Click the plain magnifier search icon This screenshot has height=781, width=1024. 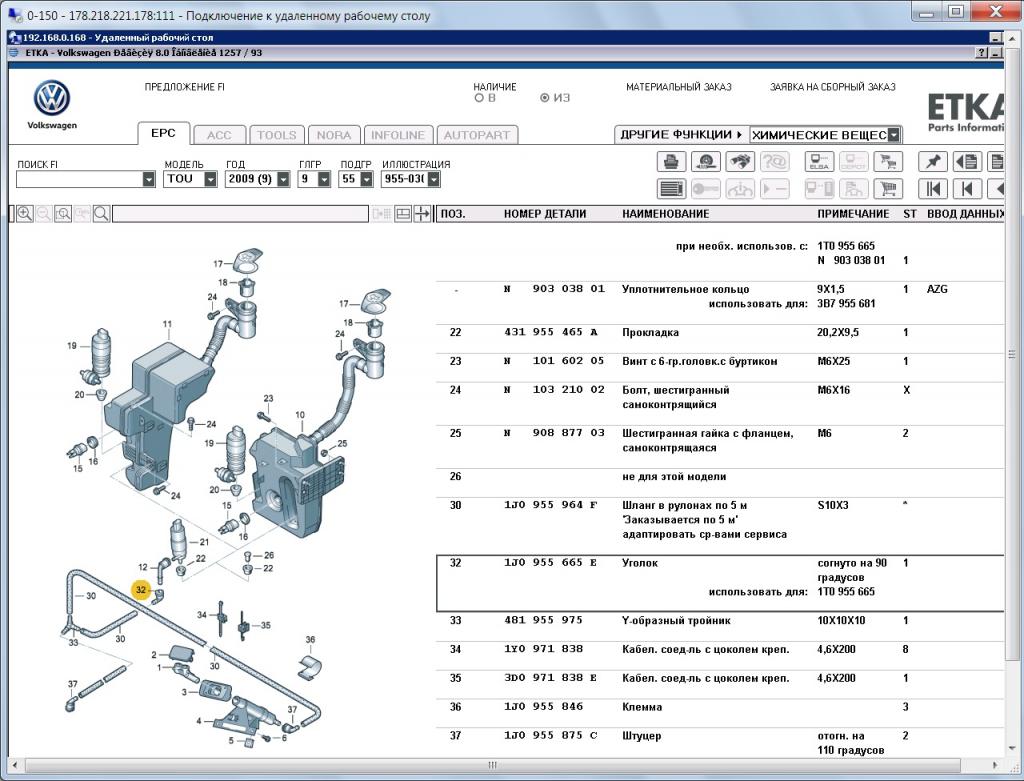tap(101, 214)
